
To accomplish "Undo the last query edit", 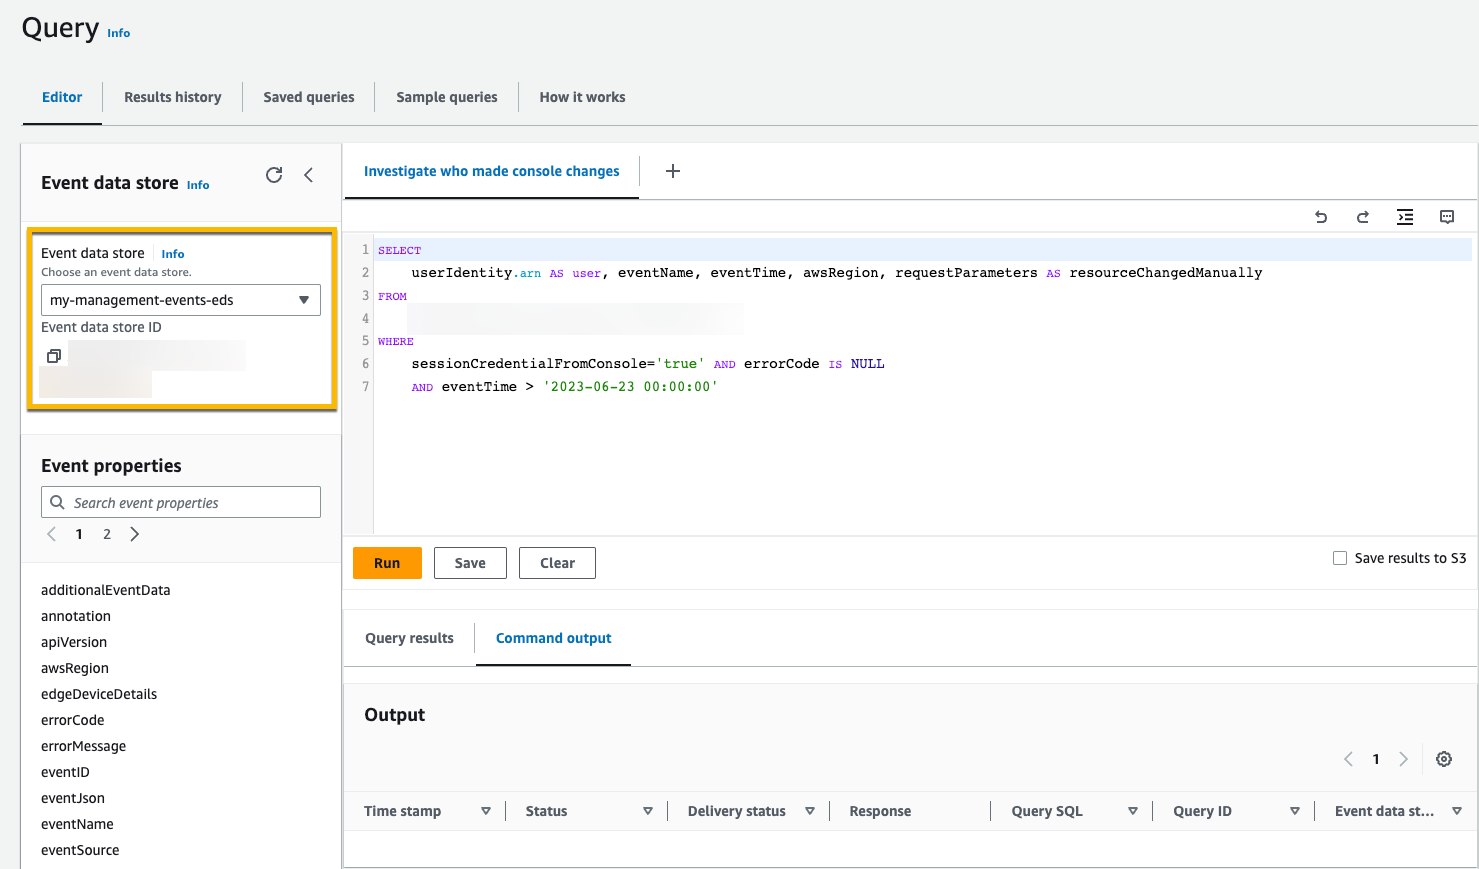I will point(1320,217).
